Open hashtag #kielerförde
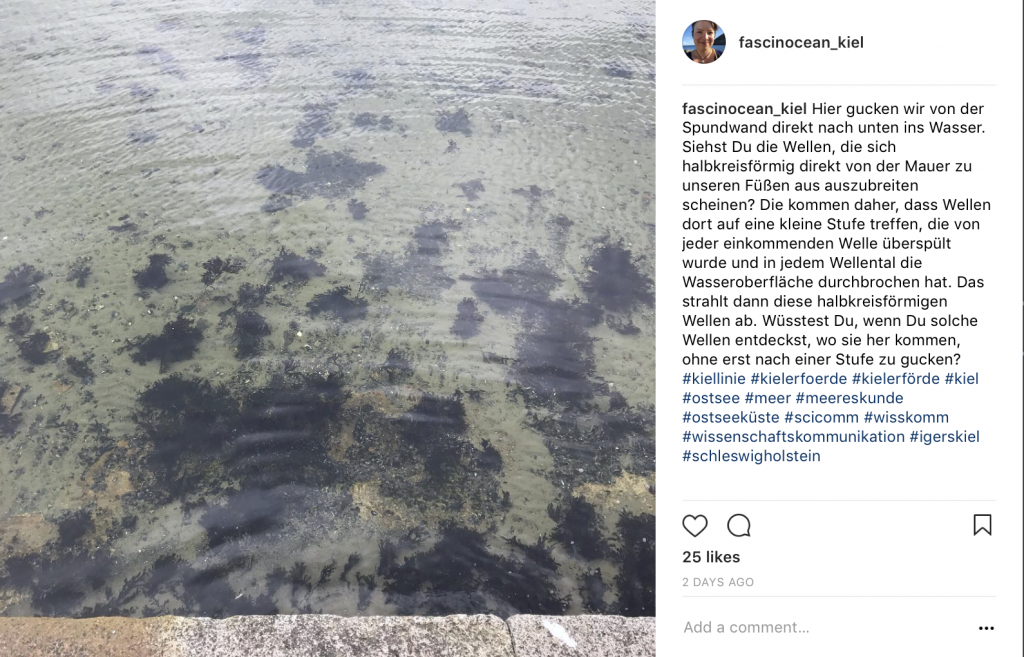Screen dimensions: 1024x657 click(896, 379)
